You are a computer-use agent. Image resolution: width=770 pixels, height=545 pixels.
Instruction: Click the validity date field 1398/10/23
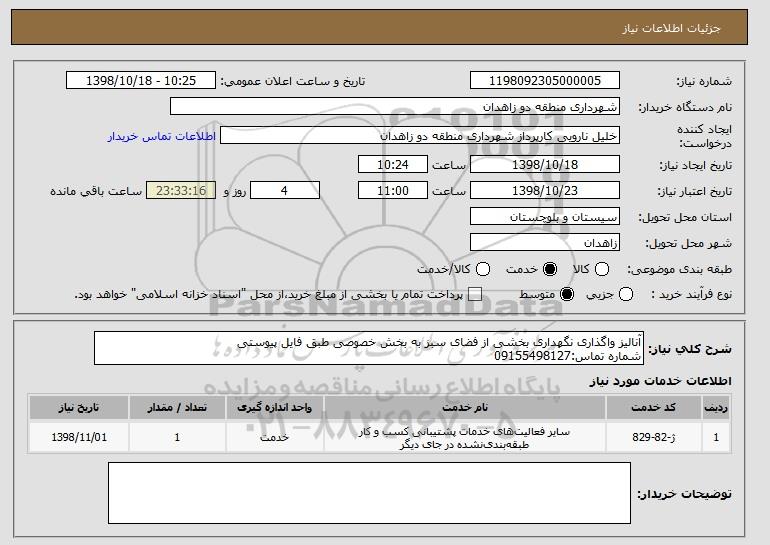[545, 191]
